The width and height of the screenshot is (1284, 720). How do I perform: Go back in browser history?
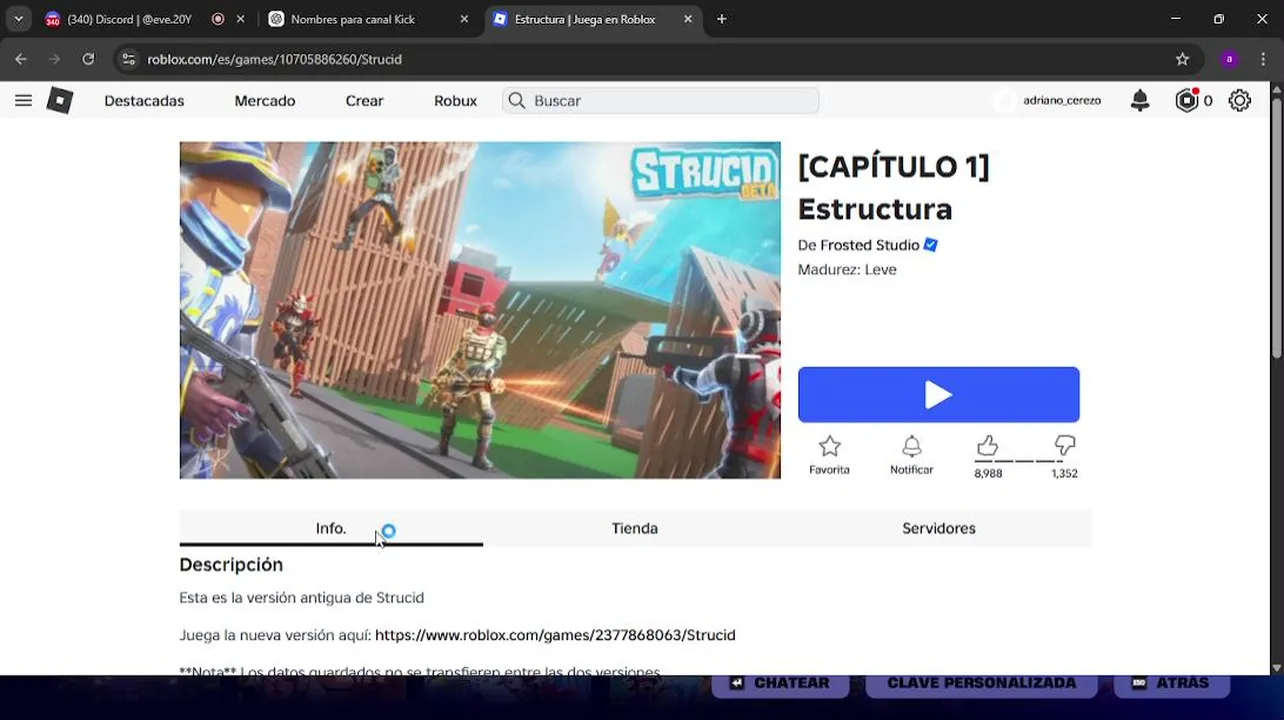(x=21, y=59)
